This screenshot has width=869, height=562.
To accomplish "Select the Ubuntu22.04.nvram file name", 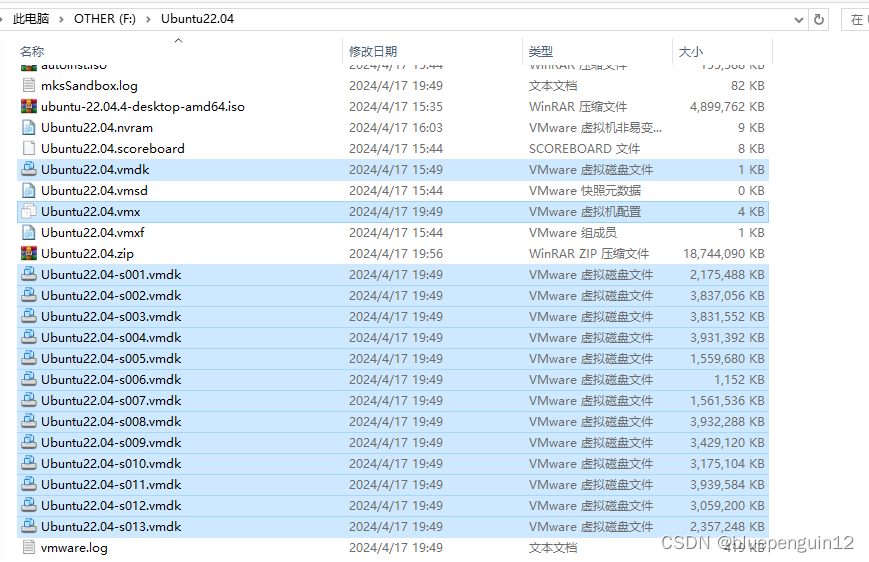I will coord(97,128).
